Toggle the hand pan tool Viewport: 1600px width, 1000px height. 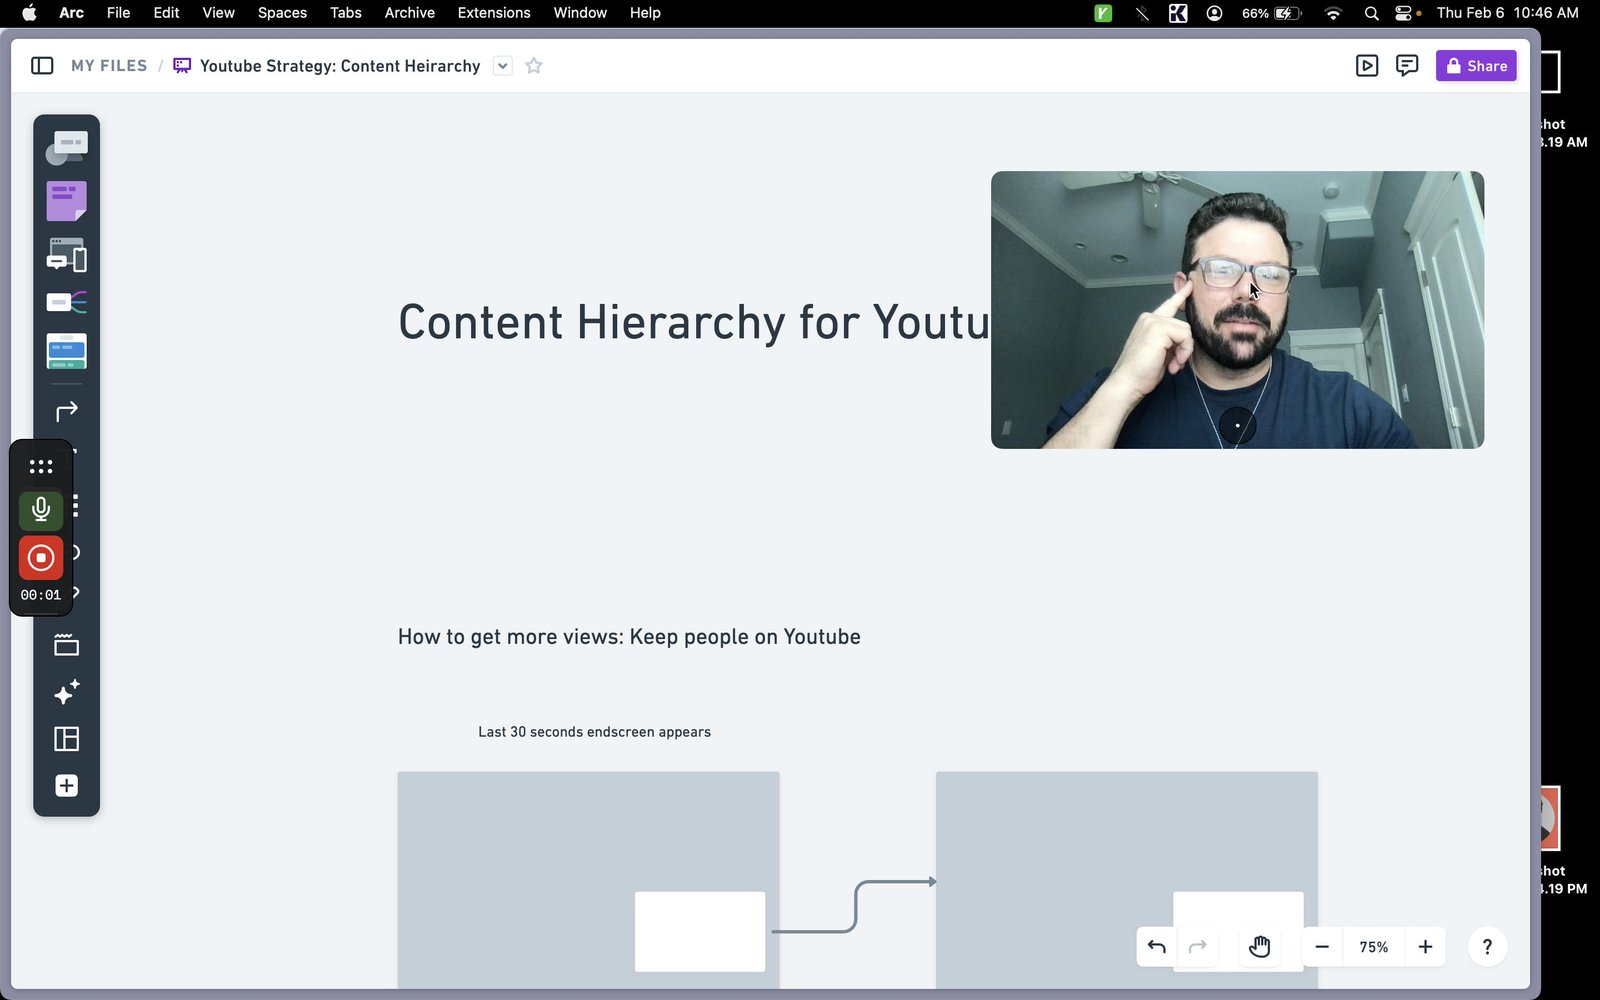1259,947
